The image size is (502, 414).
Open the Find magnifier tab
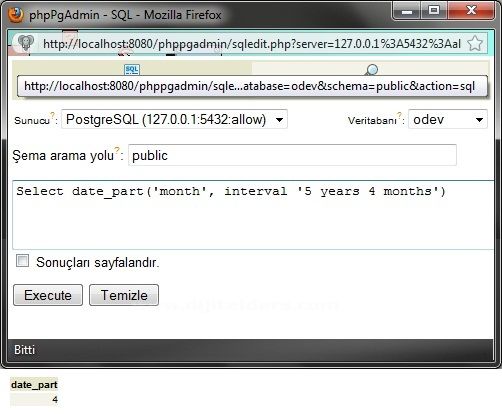point(371,70)
